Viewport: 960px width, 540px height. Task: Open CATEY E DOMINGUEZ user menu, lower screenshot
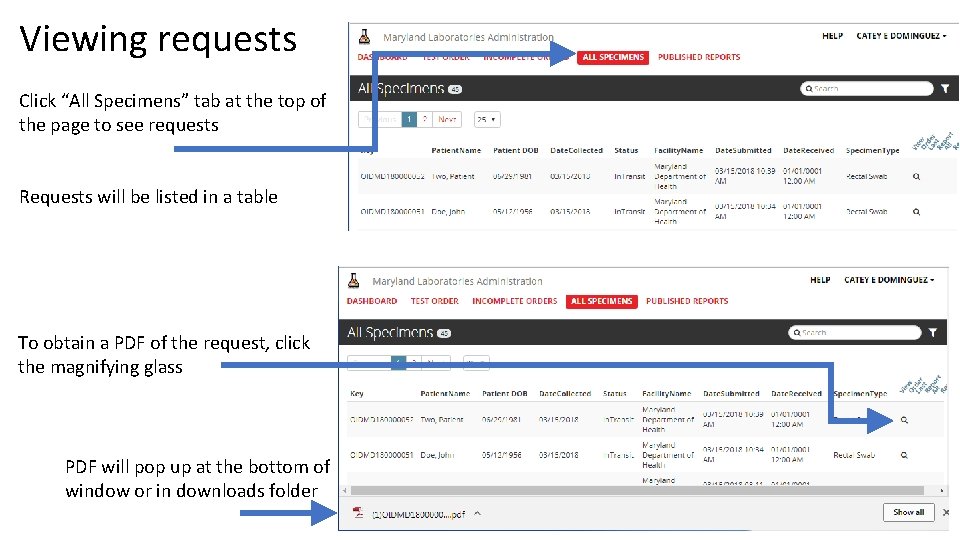click(x=889, y=280)
